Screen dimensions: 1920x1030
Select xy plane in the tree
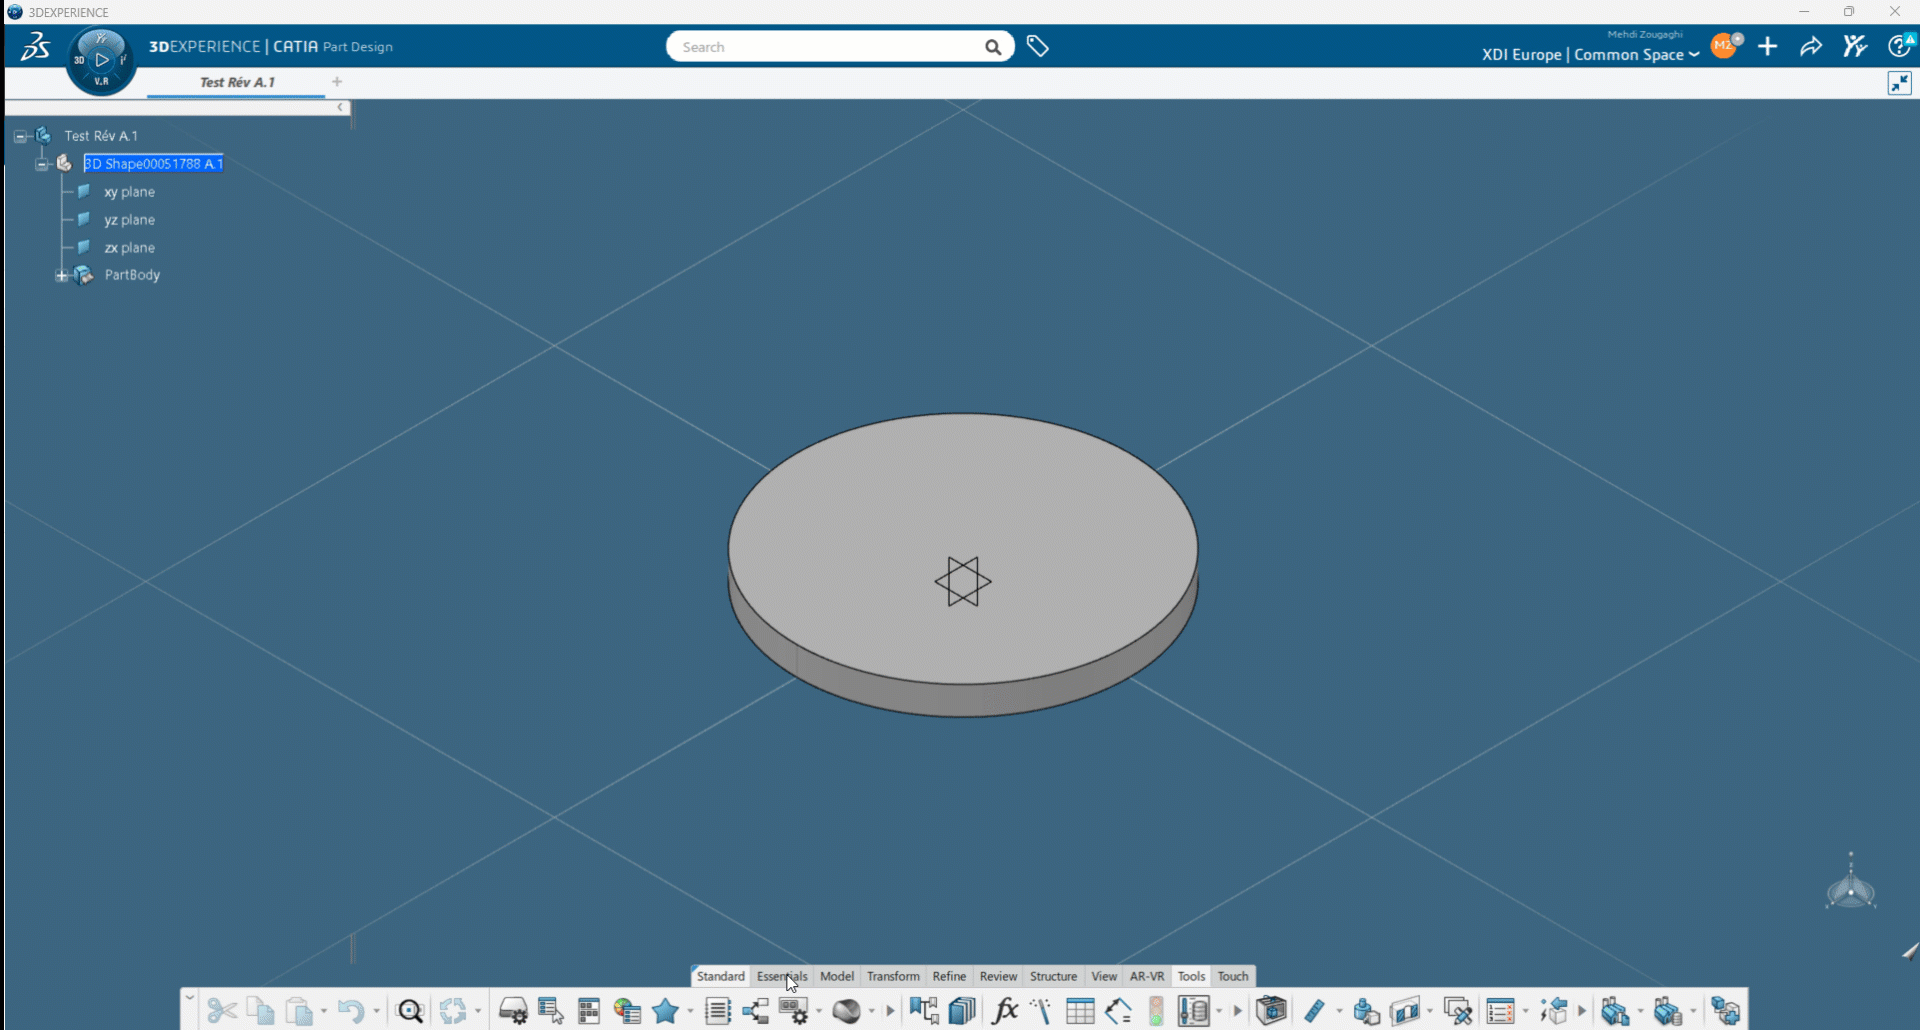tap(129, 192)
